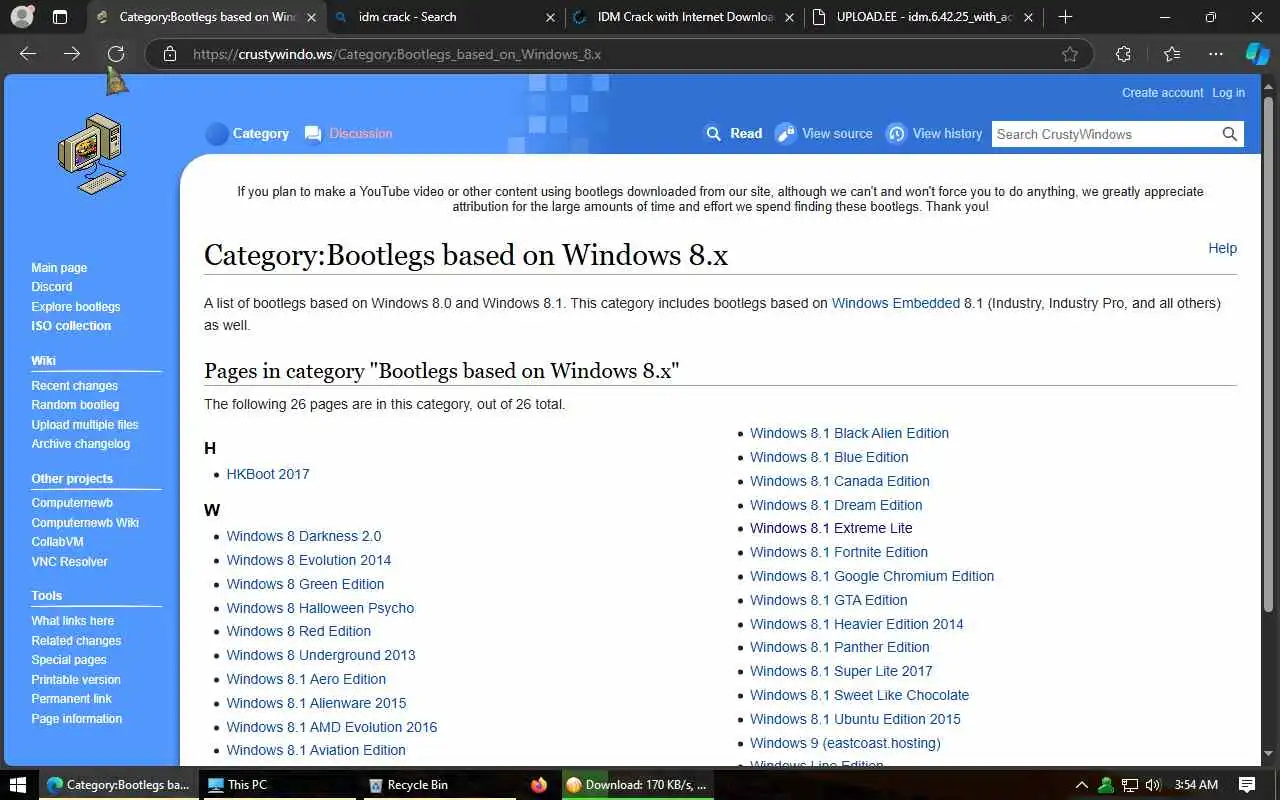Open the View source tab
The width and height of the screenshot is (1280, 800).
coord(824,133)
